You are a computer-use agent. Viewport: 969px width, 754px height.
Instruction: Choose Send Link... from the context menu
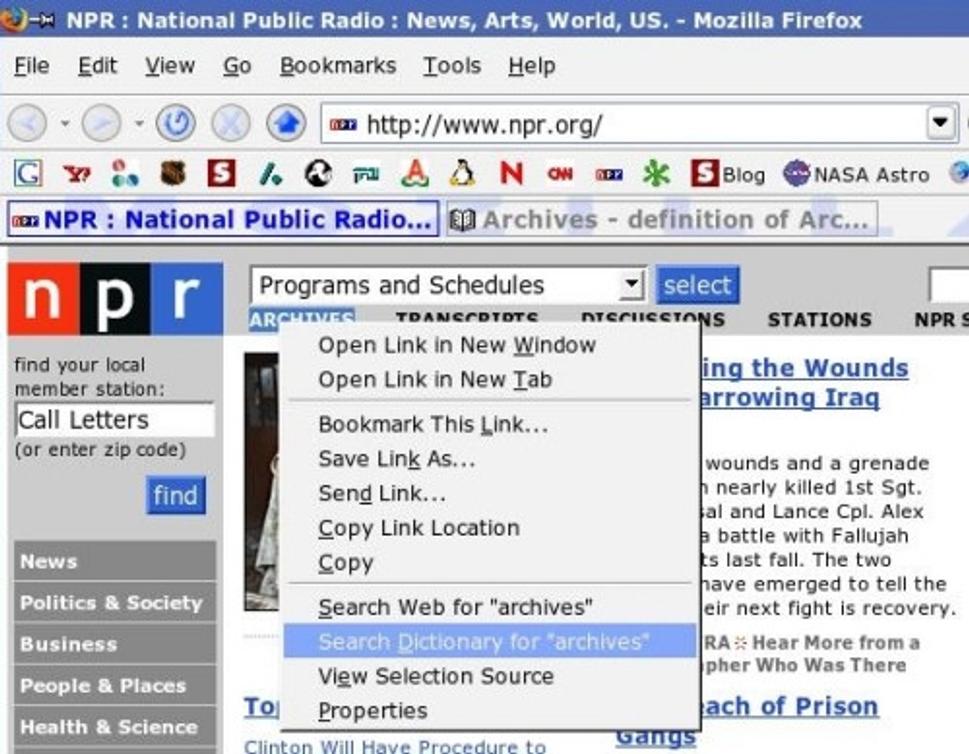click(x=491, y=494)
